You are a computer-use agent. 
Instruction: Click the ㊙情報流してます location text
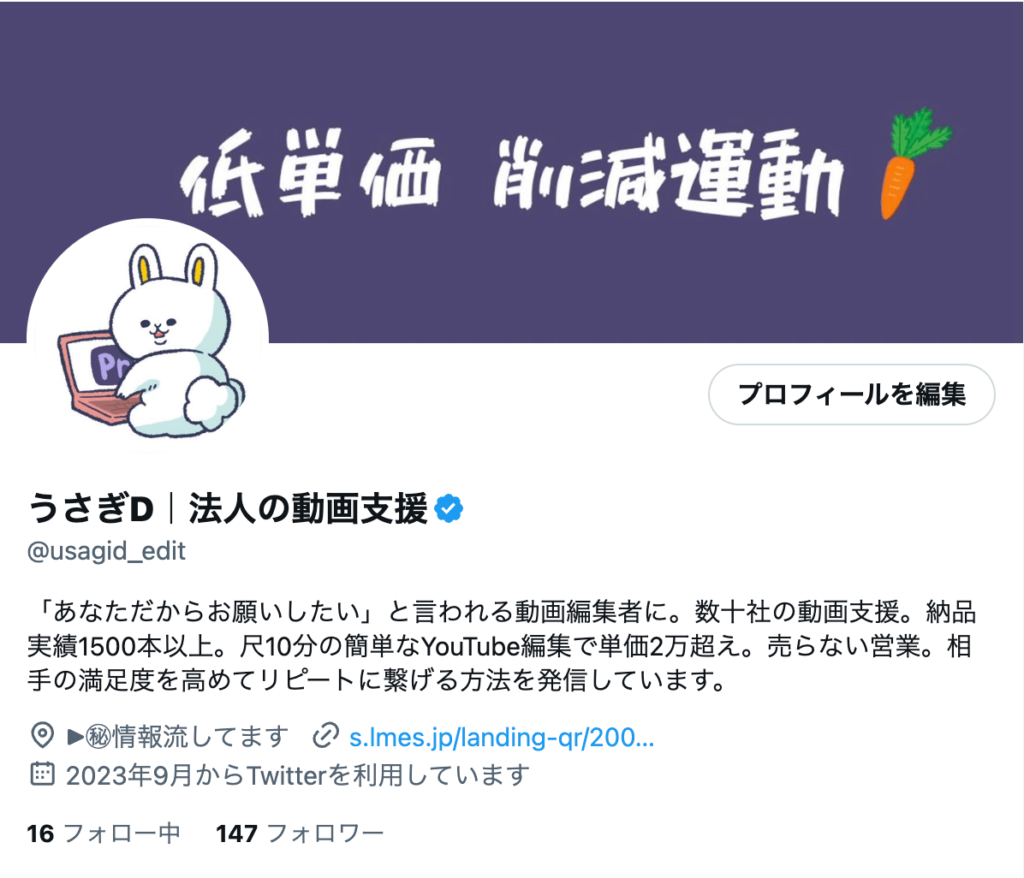point(177,737)
